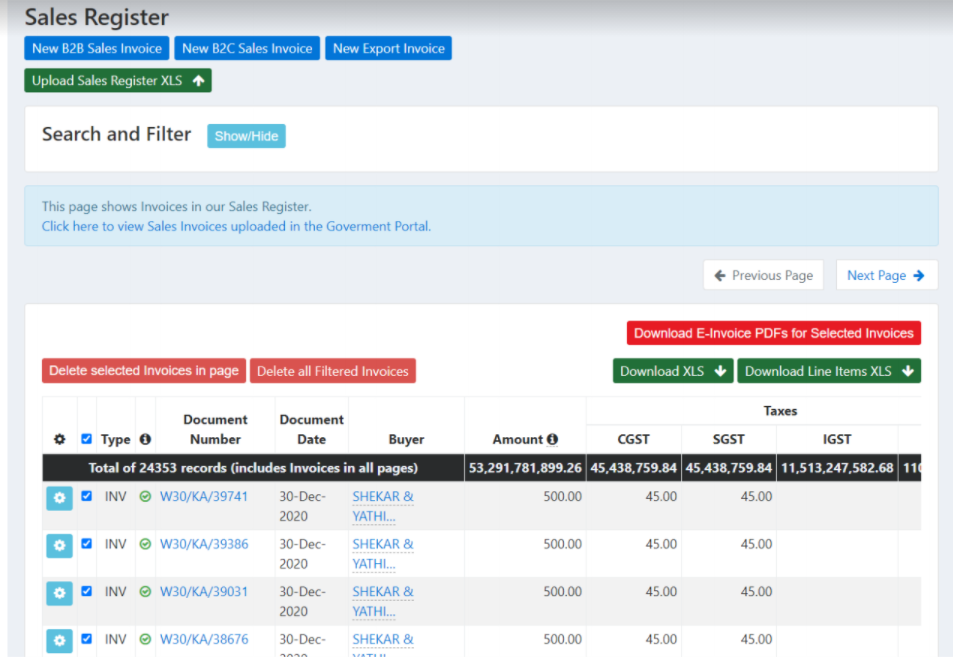Click the IGST column header
The image size is (953, 661).
coord(837,439)
